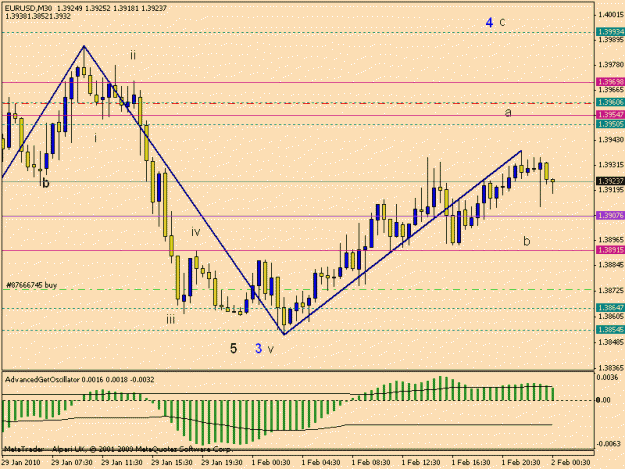Click the blue wave 3 label
Image resolution: width=625 pixels, height=469 pixels.
click(259, 349)
